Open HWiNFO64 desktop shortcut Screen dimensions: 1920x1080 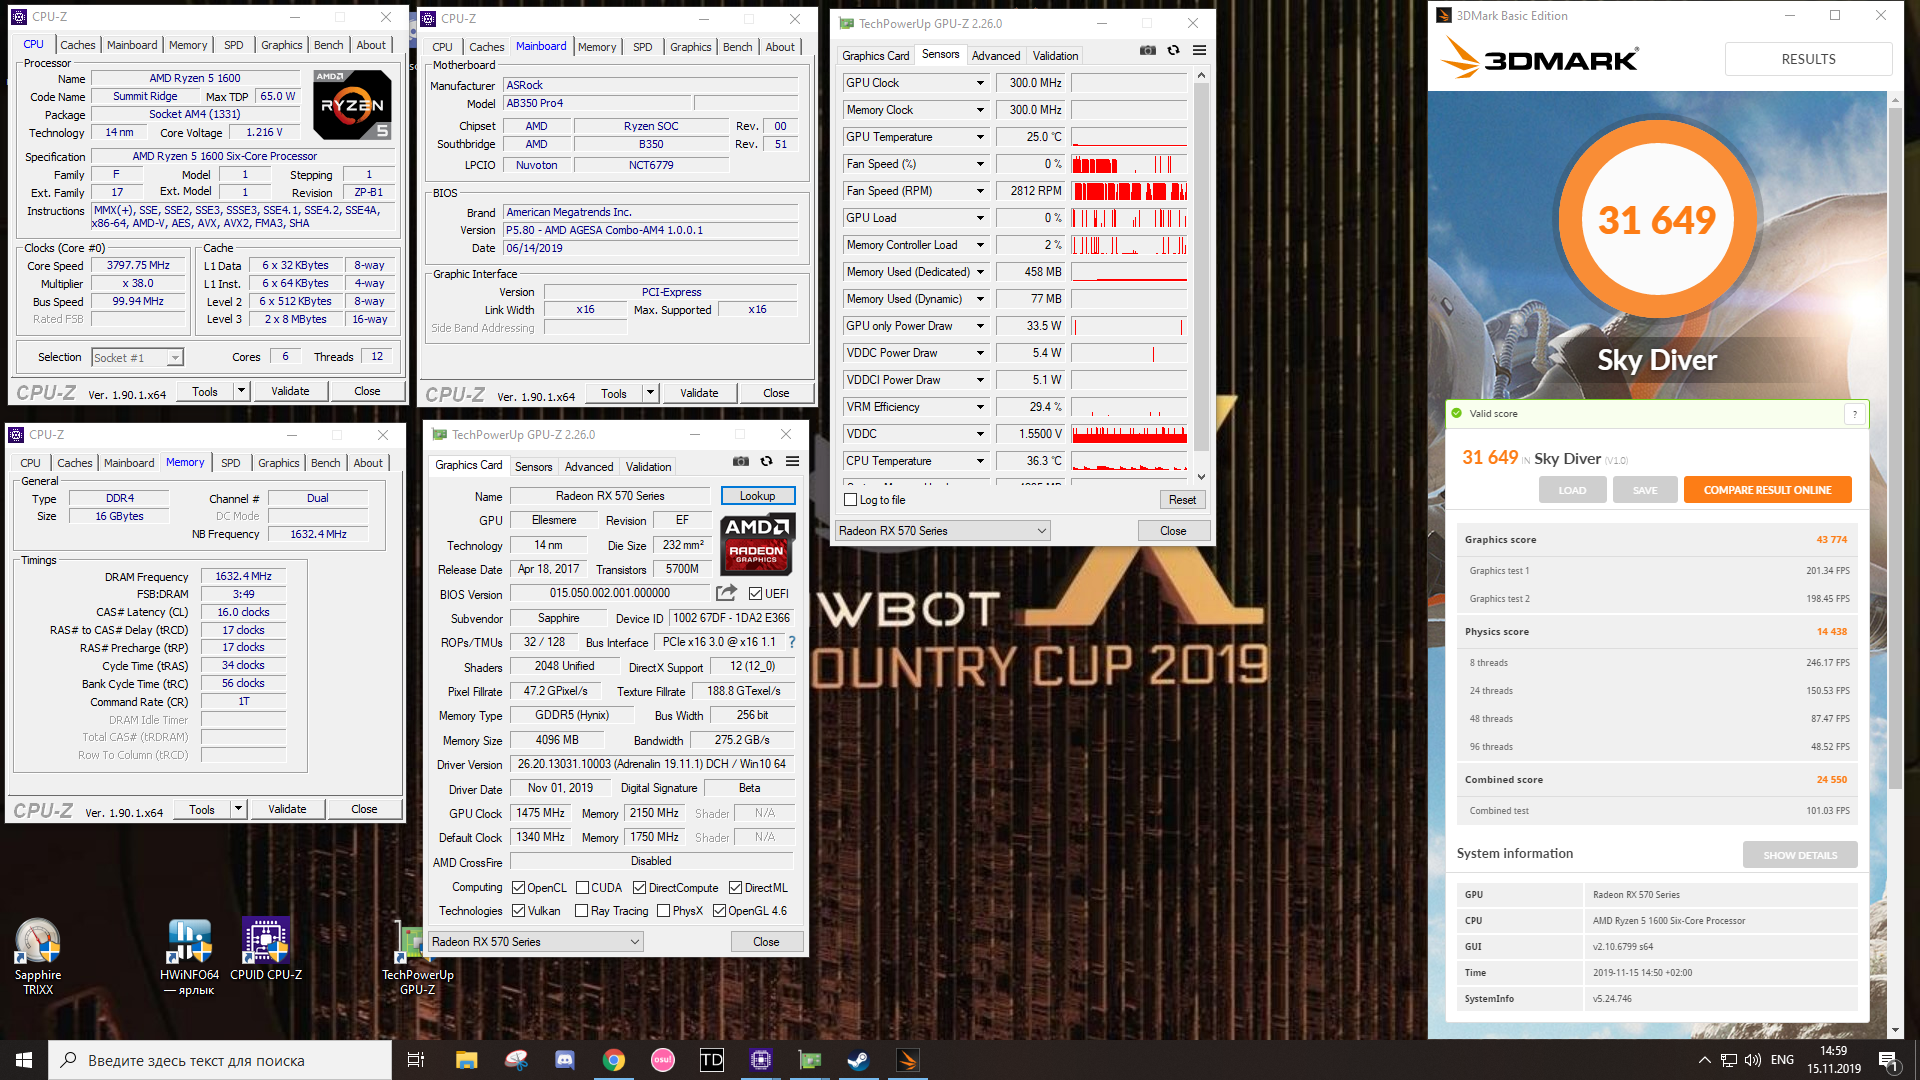tap(189, 956)
